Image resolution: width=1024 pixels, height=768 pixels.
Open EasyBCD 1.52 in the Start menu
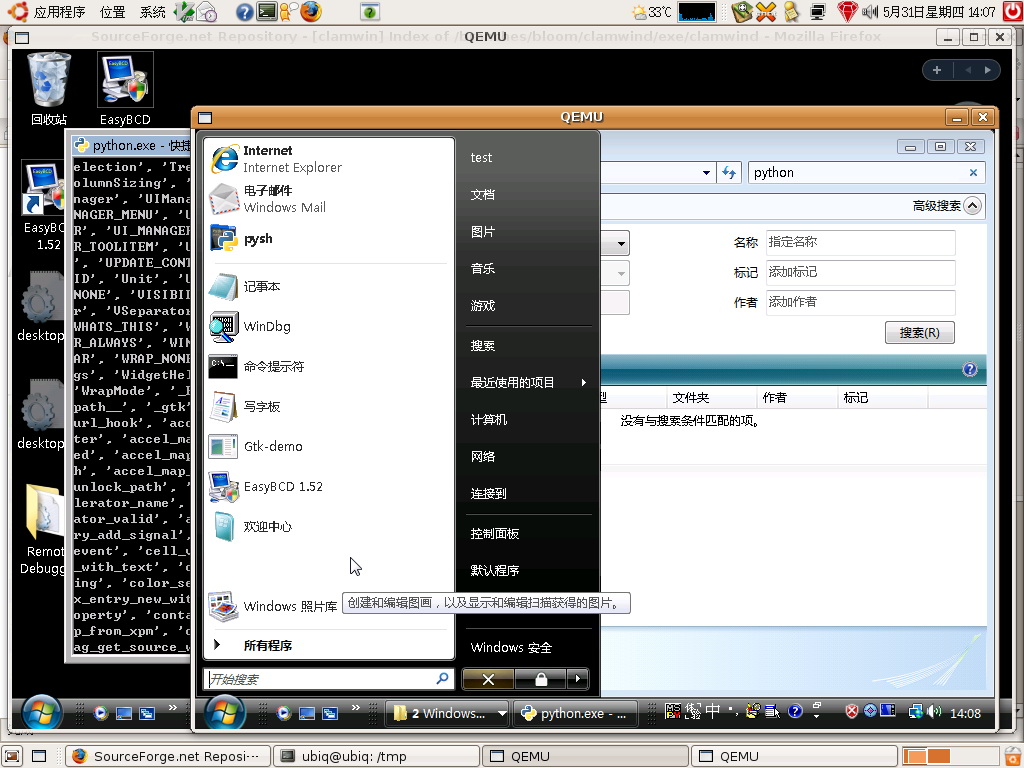pos(328,487)
